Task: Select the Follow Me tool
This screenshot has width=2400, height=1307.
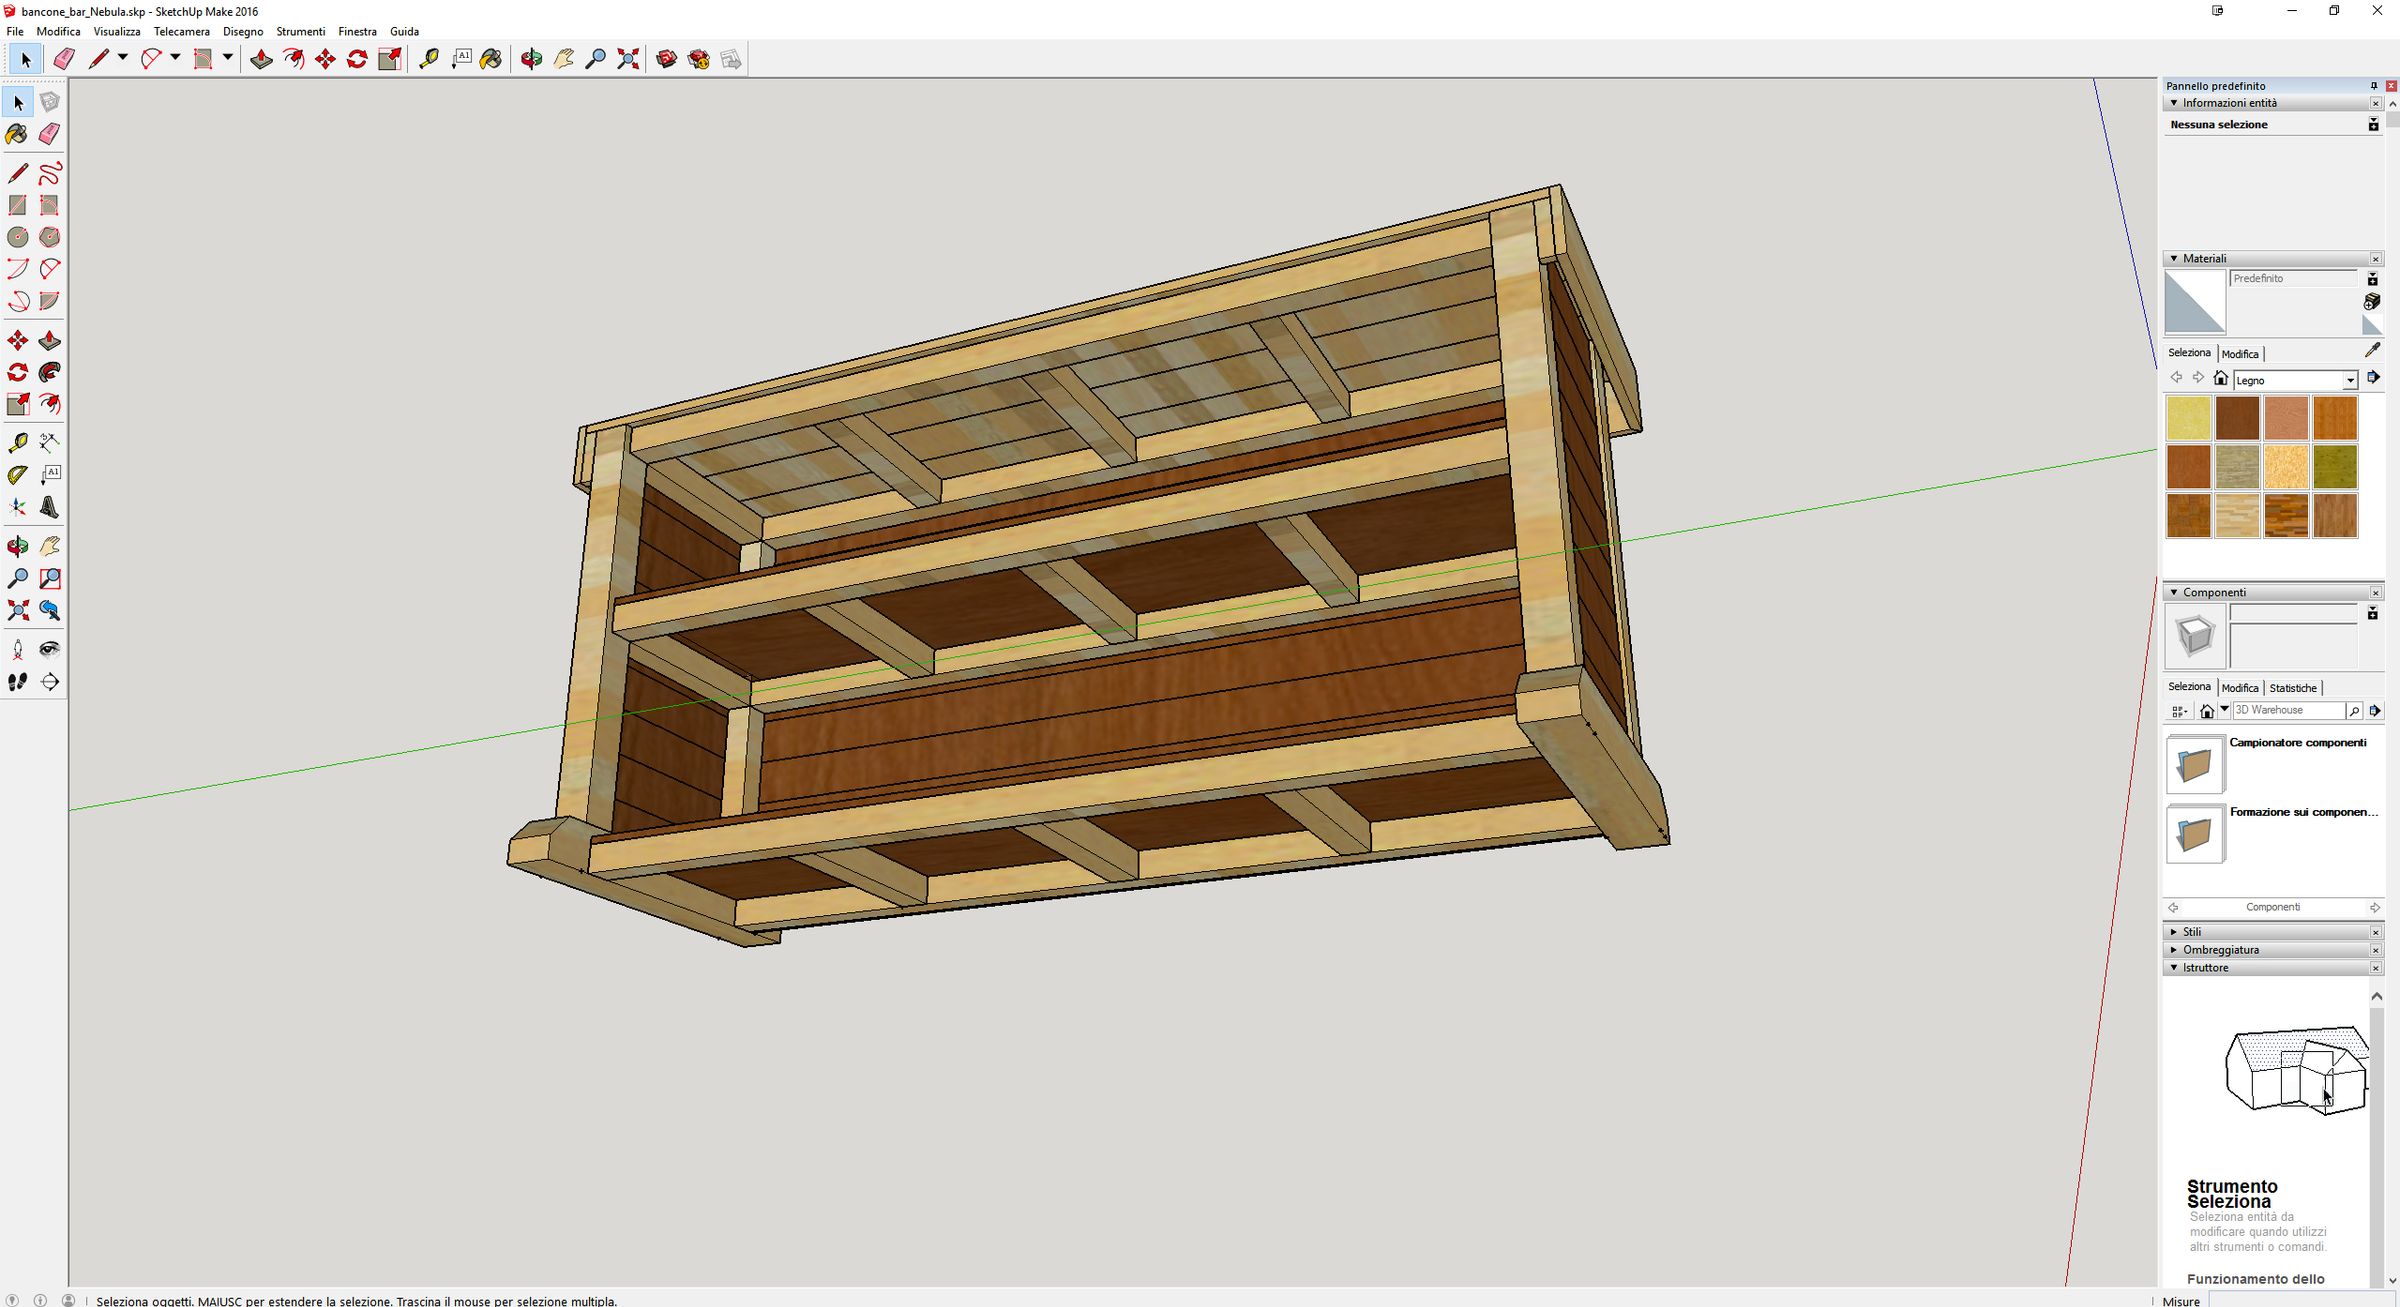Action: pyautogui.click(x=49, y=373)
